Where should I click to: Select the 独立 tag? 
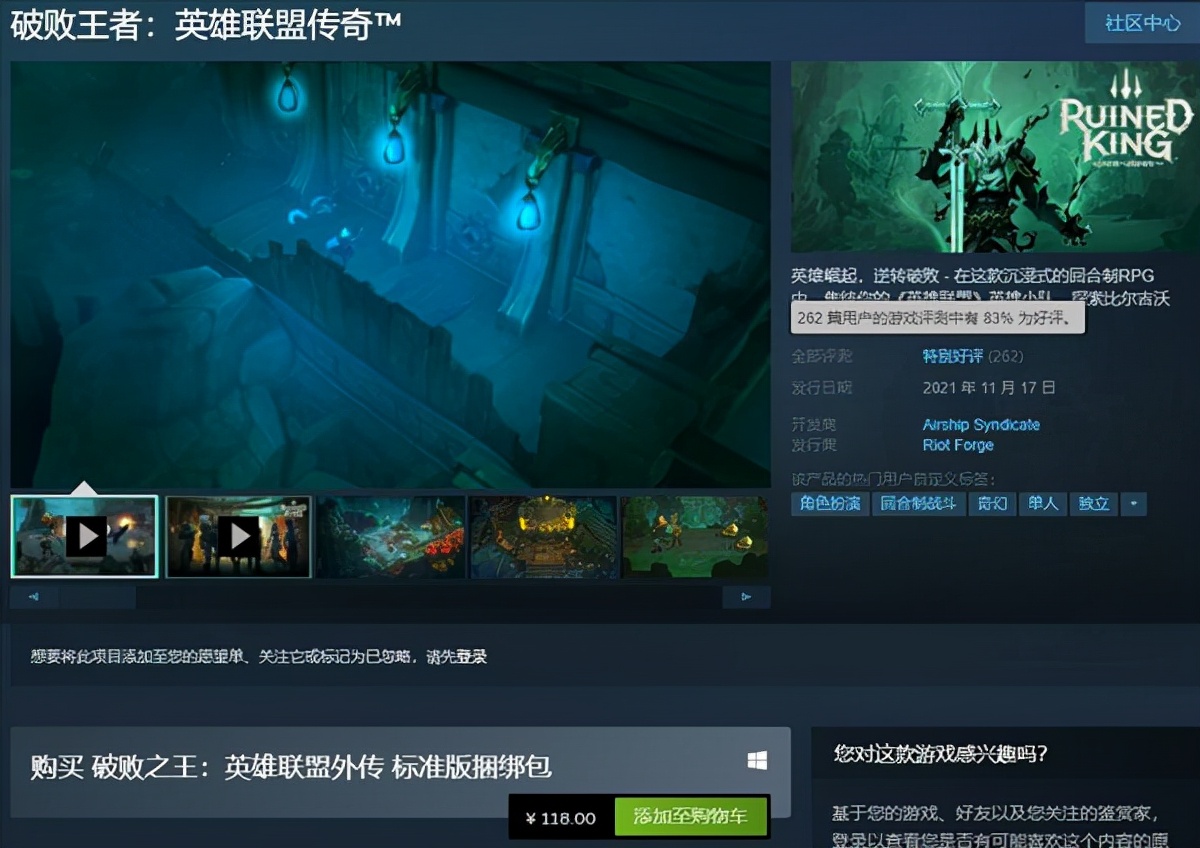point(1094,504)
